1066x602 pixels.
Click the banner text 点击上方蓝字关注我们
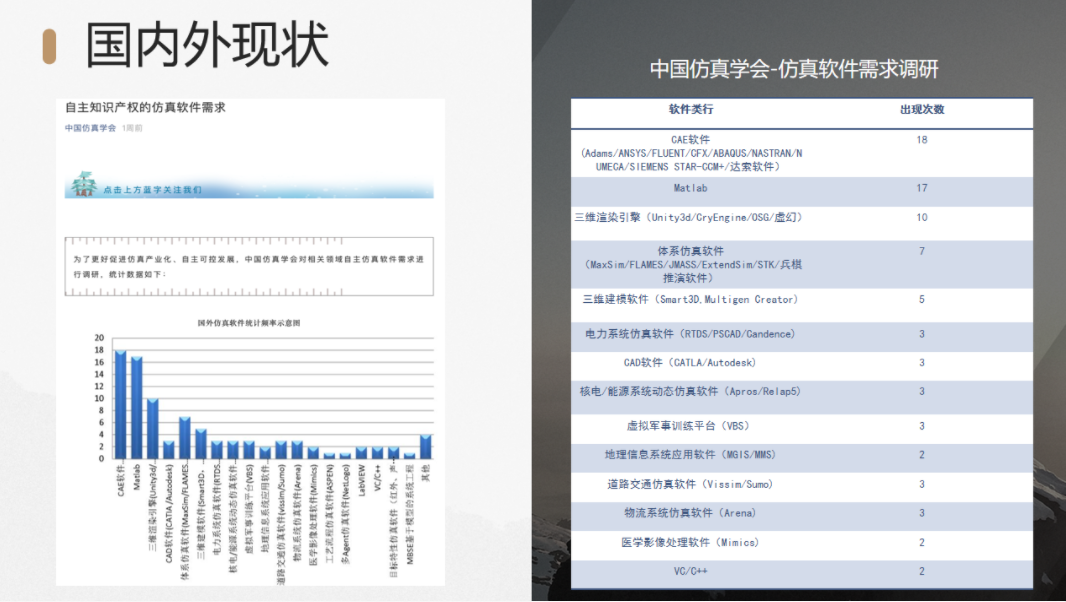(x=152, y=190)
